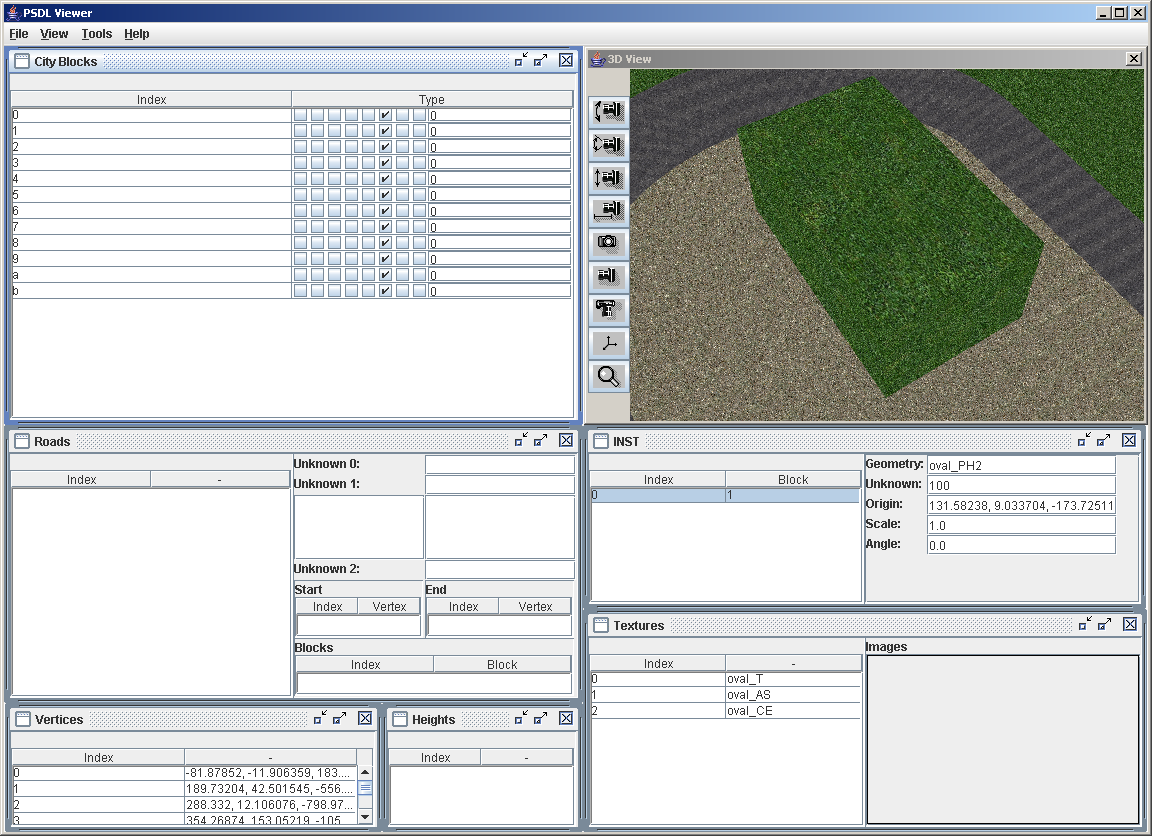Click the plain camera icon below the snapshot icon

tap(609, 277)
